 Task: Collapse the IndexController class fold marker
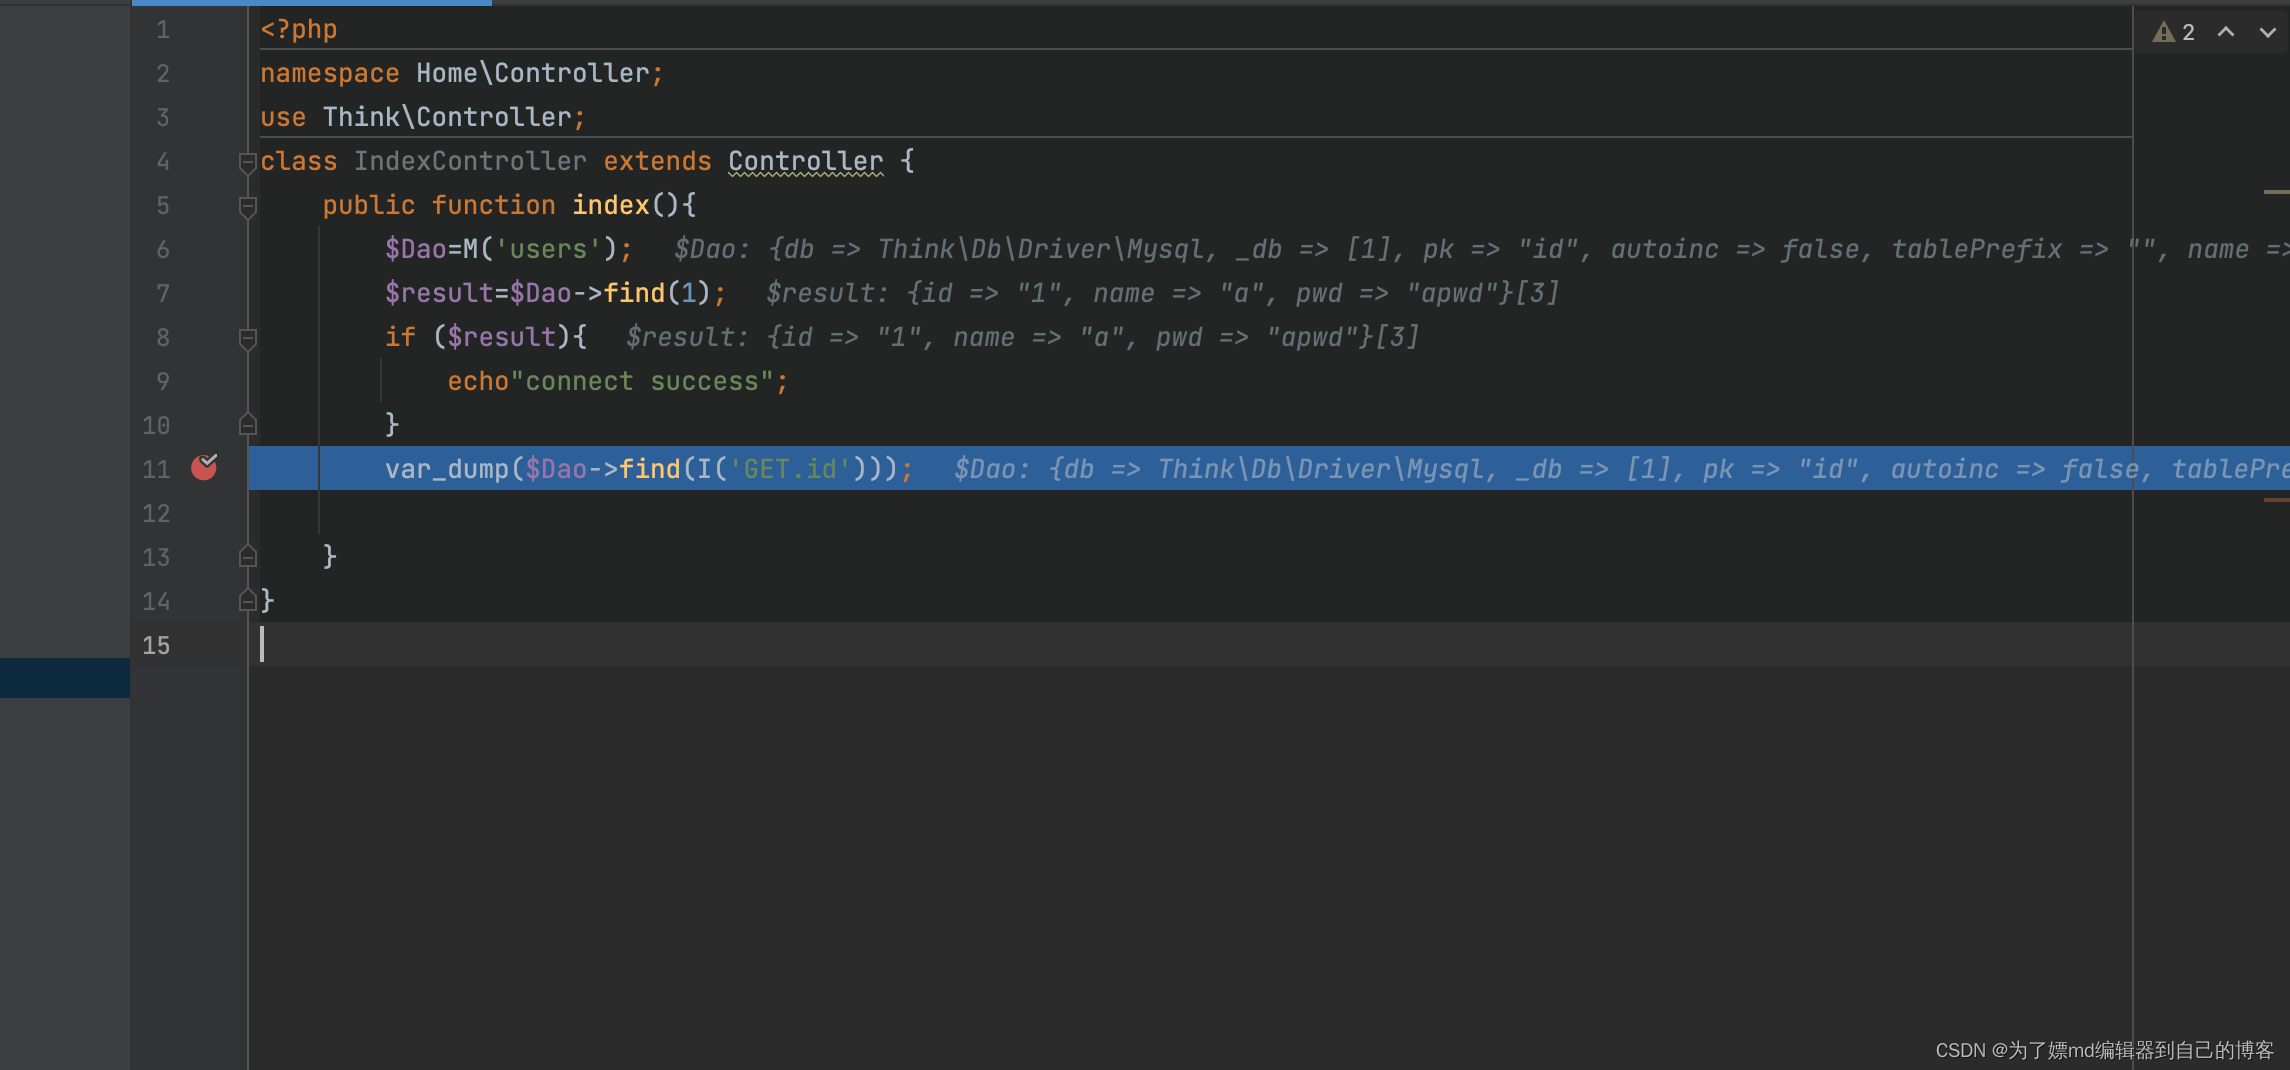(x=248, y=162)
